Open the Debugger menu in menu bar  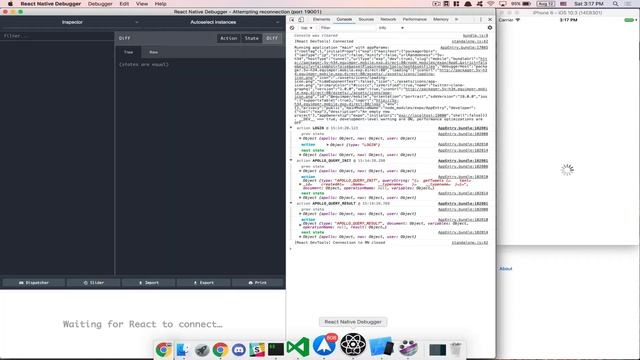pos(100,4)
